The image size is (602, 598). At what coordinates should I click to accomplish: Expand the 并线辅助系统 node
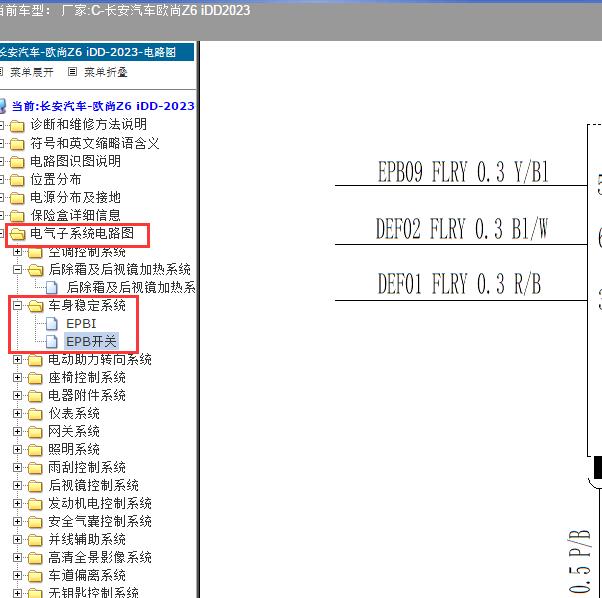(x=17, y=539)
